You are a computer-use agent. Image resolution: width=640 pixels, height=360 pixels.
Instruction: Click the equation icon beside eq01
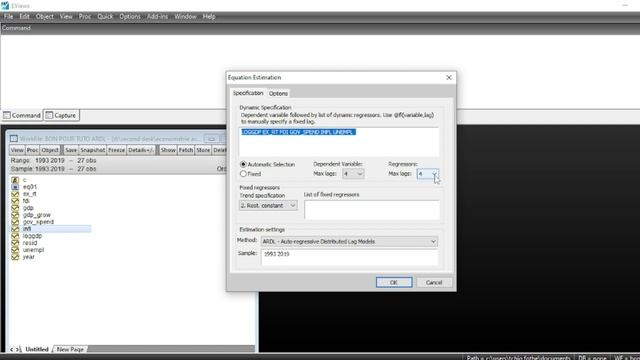tap(15, 187)
